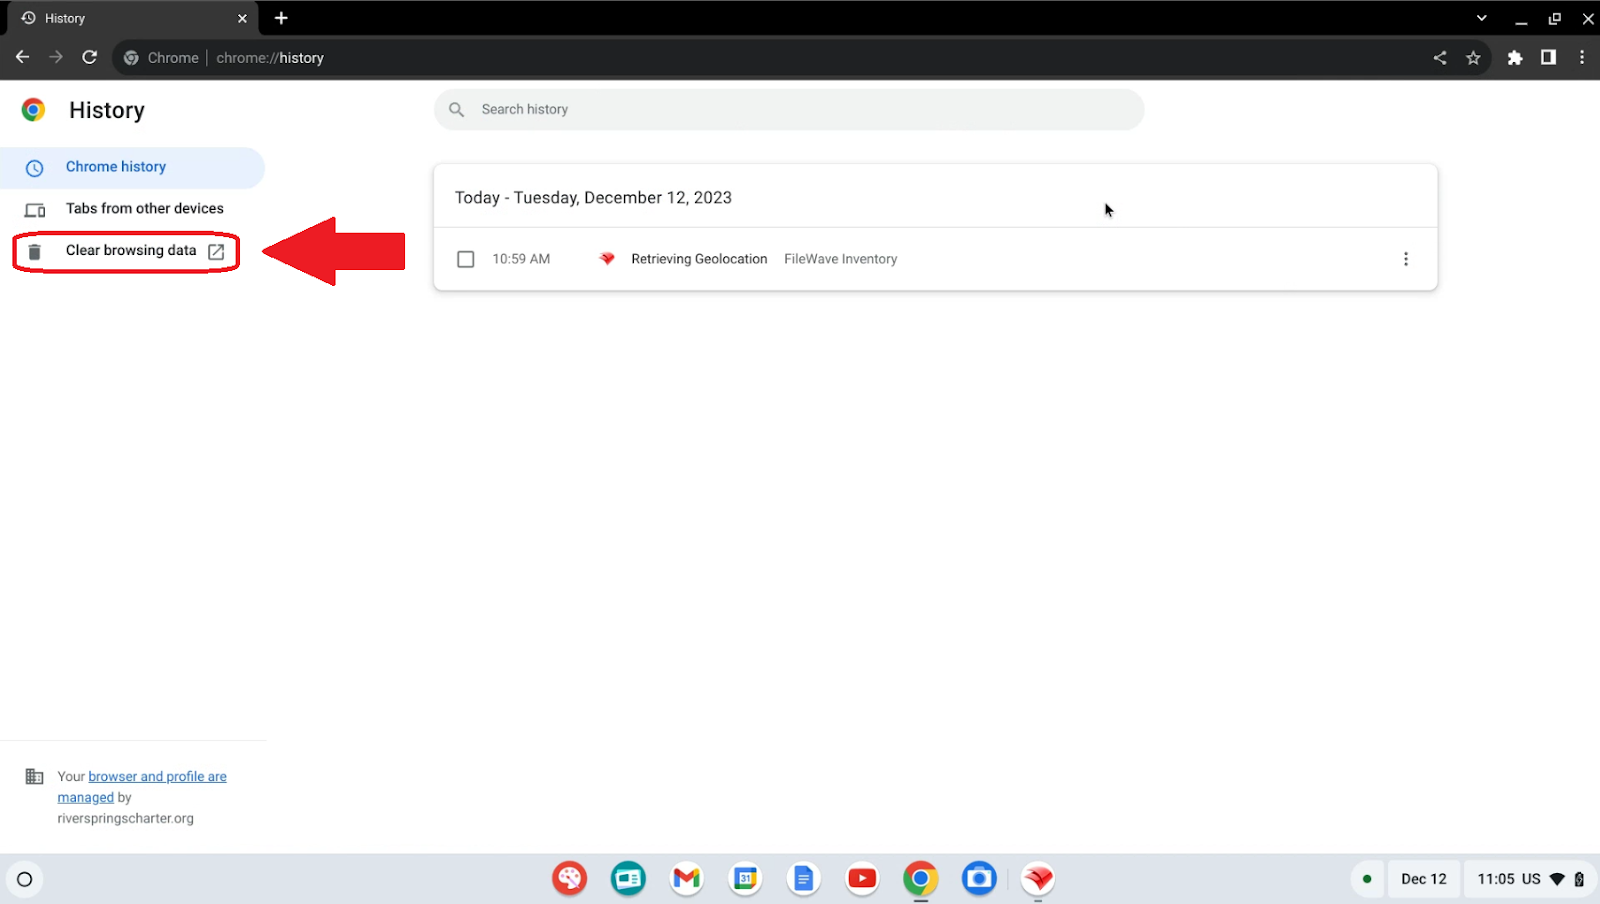Launch Gmail from the shelf
1600x904 pixels.
pyautogui.click(x=686, y=879)
